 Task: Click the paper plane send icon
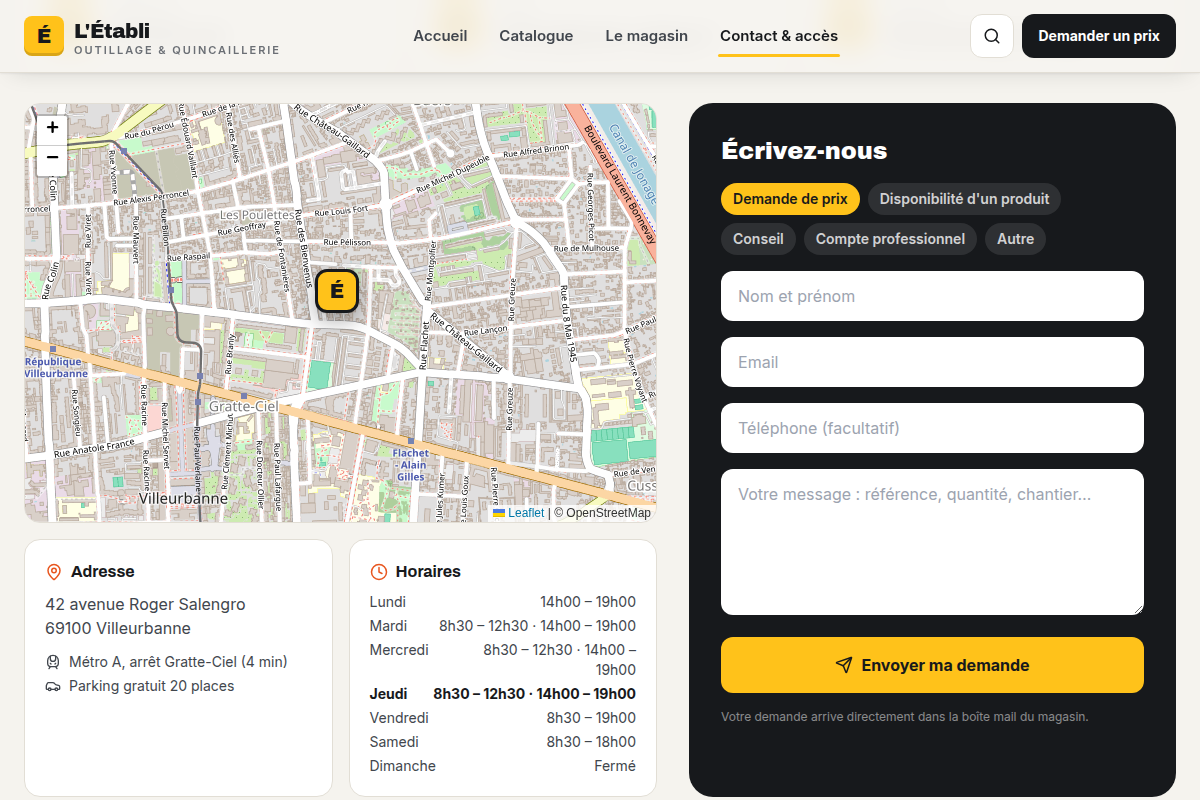click(x=844, y=665)
